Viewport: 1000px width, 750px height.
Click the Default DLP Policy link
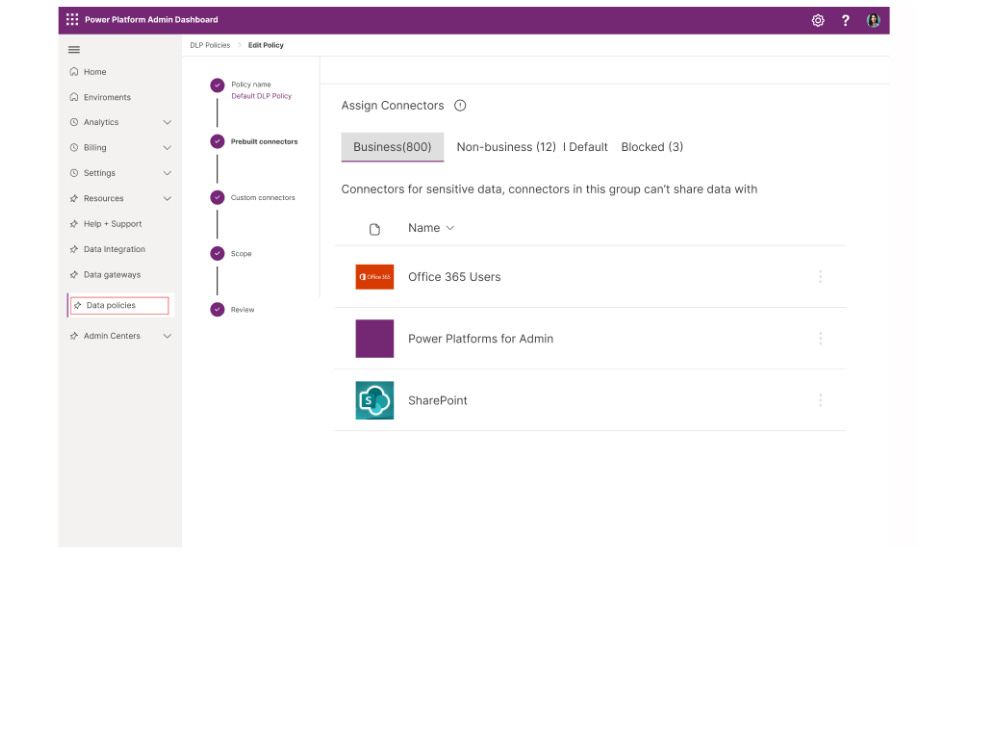(261, 96)
